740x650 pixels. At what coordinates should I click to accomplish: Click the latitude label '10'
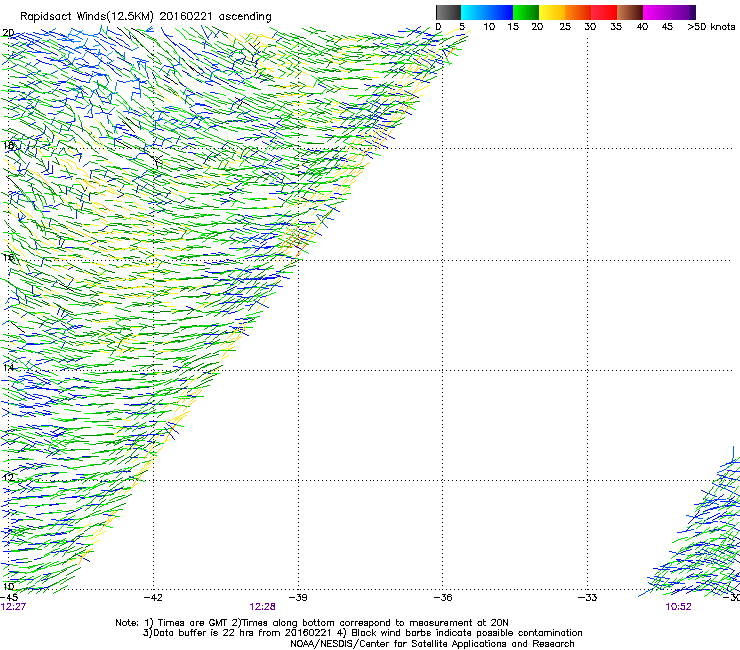(x=8, y=587)
